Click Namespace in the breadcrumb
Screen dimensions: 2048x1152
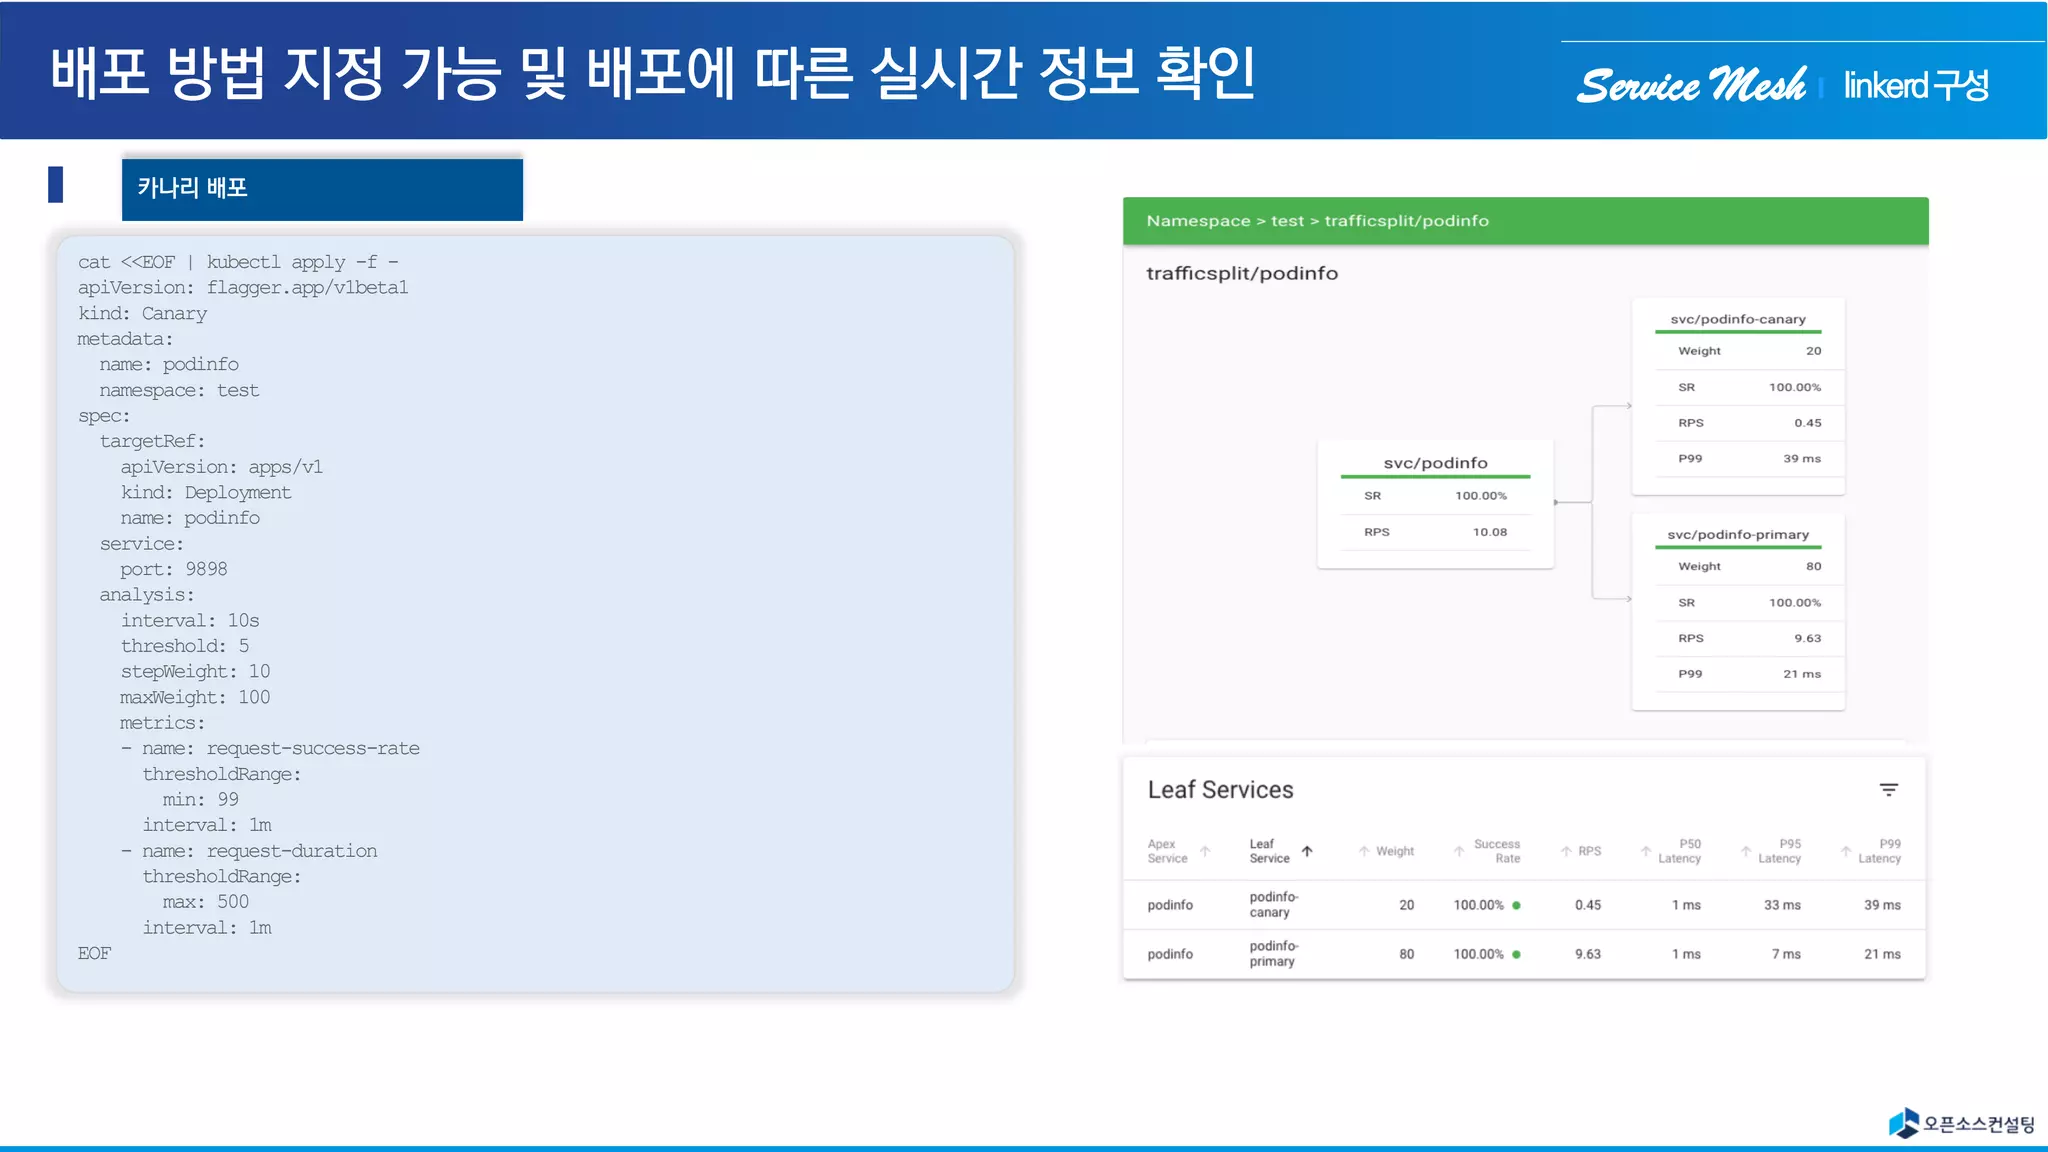[1198, 221]
